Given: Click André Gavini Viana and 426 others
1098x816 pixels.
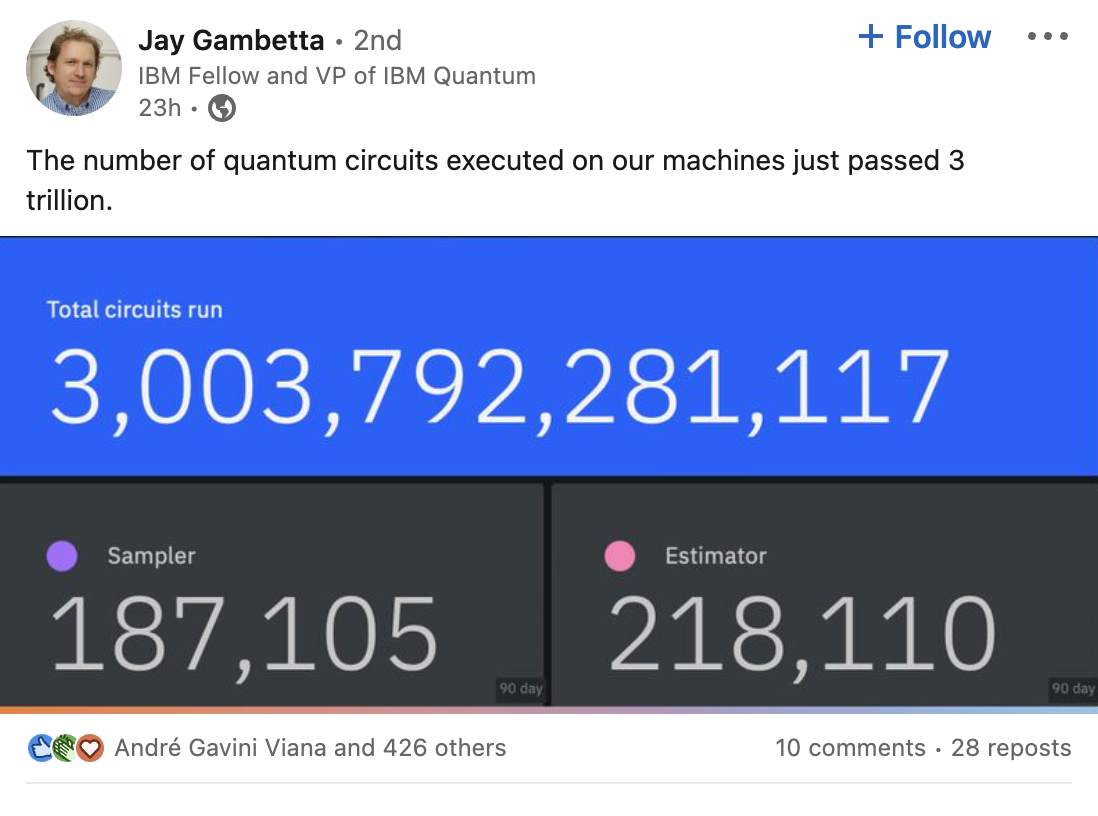Looking at the screenshot, I should point(311,747).
